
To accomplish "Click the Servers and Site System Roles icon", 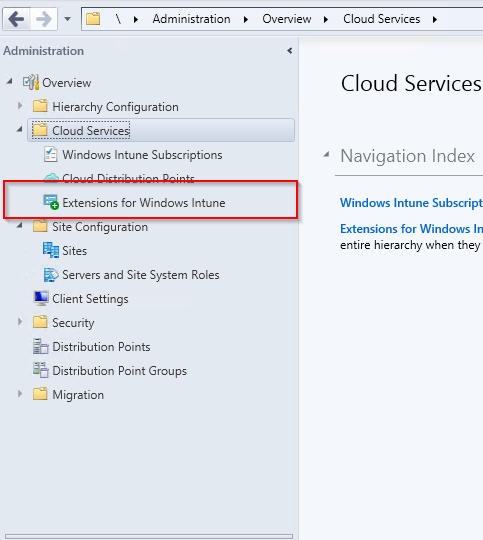I will coord(51,274).
